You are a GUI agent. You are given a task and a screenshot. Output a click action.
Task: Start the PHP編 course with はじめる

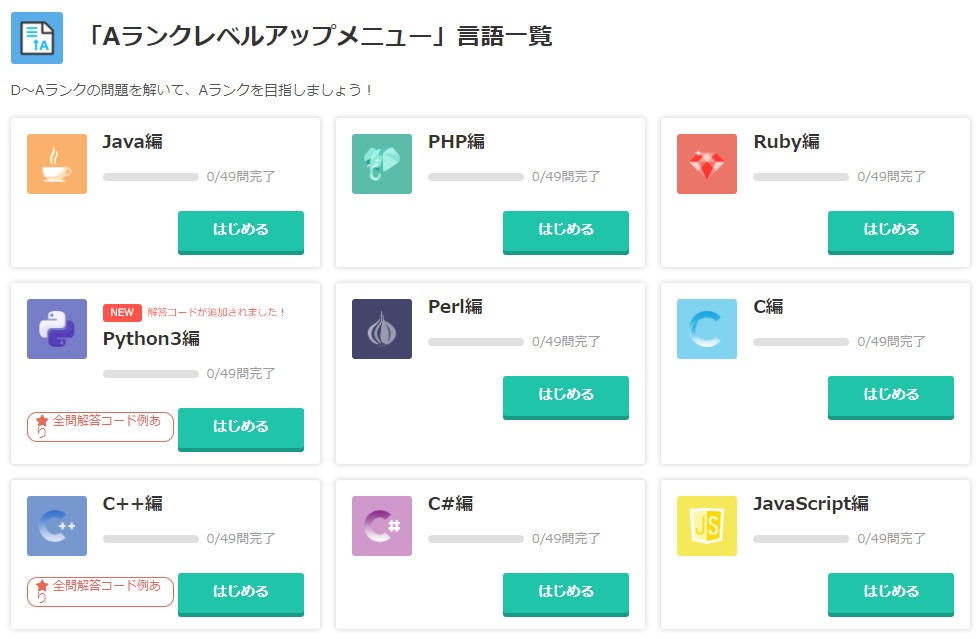point(566,232)
